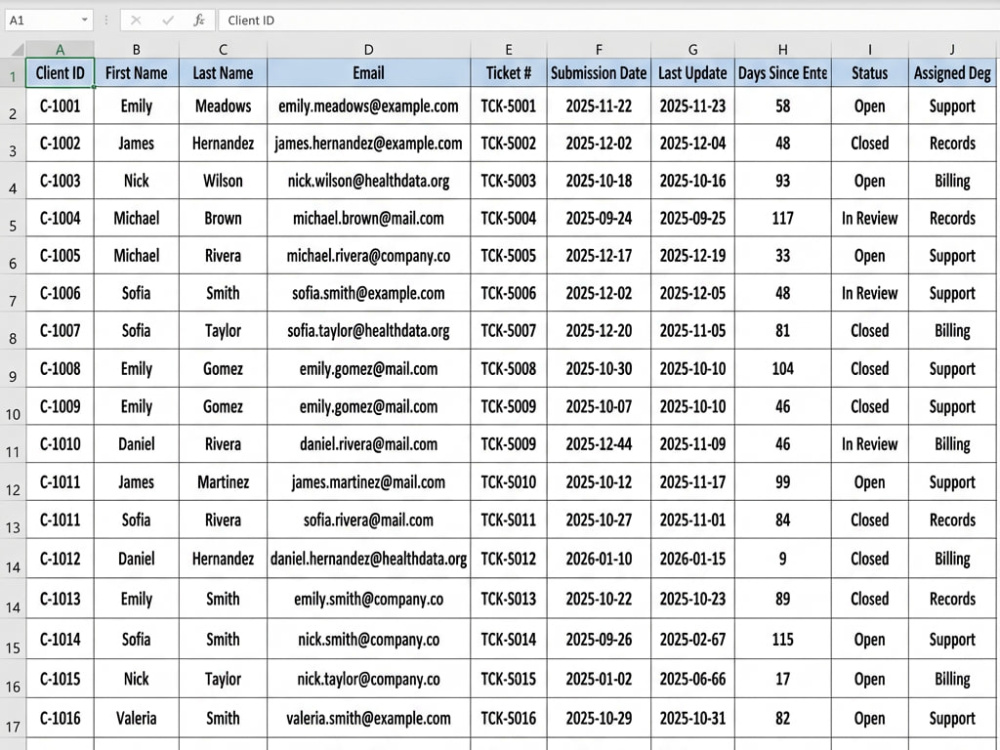The height and width of the screenshot is (750, 1000).
Task: Click the last update 2025-02-67
Action: coord(693,640)
